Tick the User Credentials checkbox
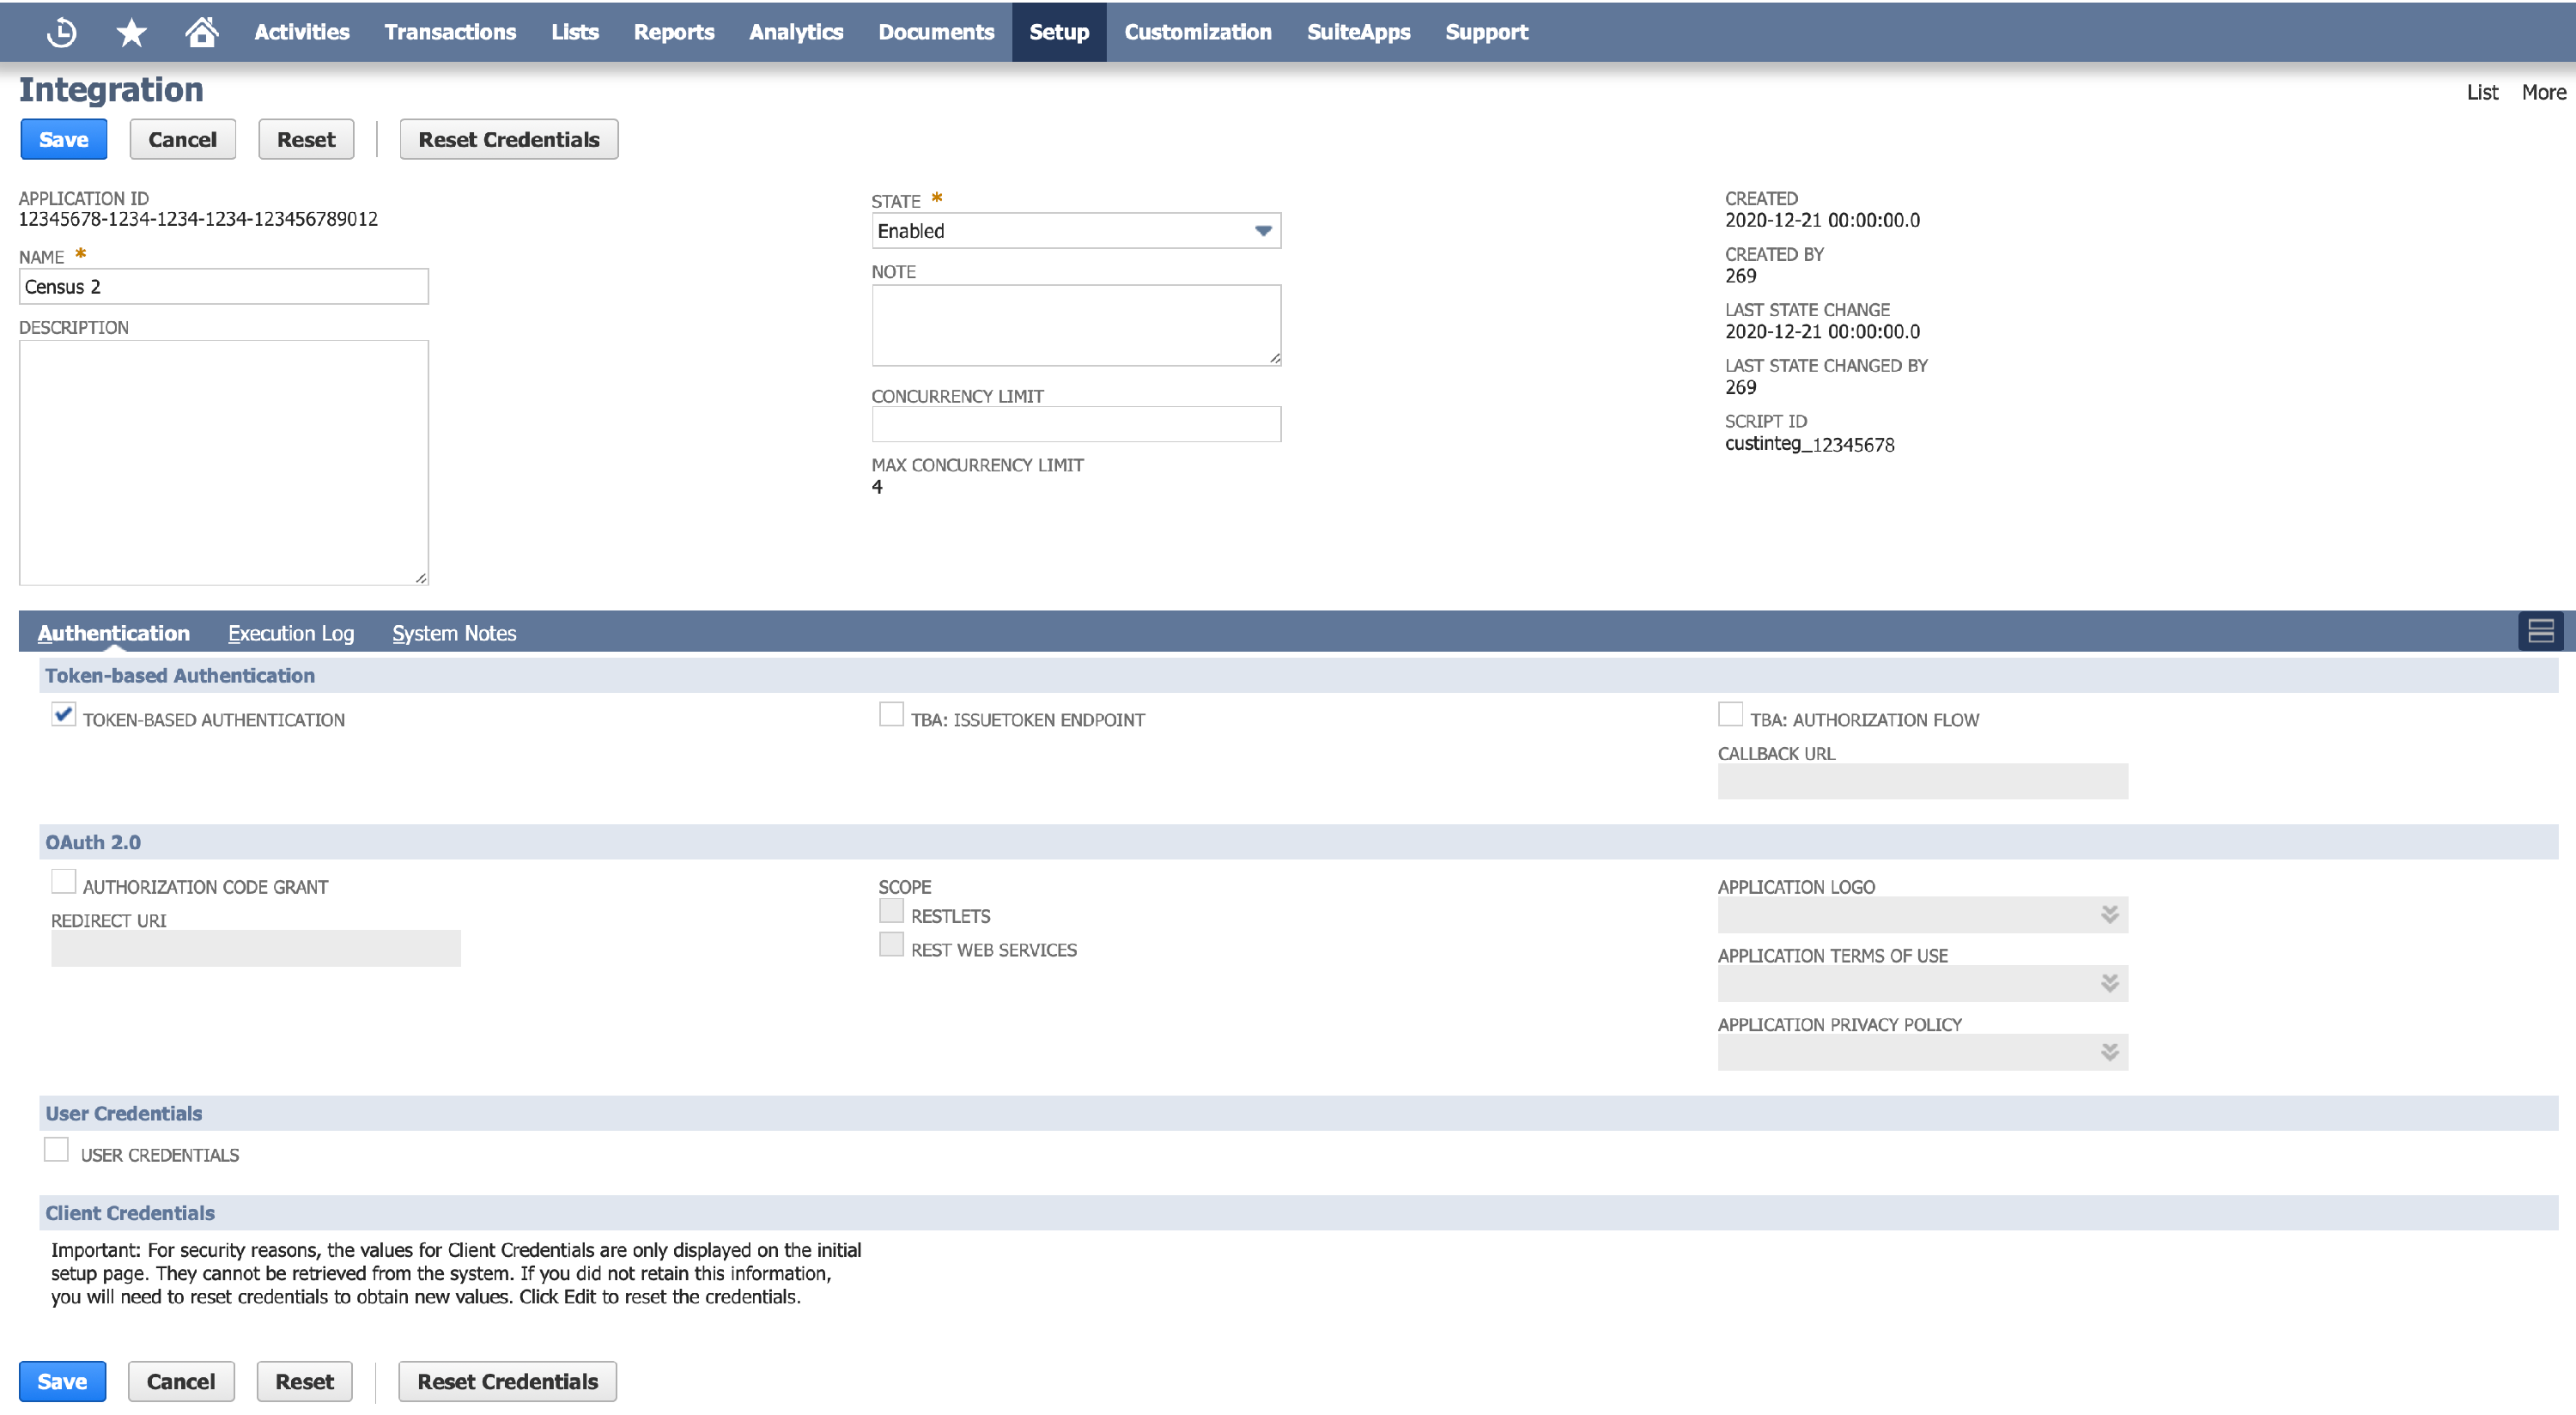Viewport: 2576px width, 1415px height. [x=57, y=1150]
